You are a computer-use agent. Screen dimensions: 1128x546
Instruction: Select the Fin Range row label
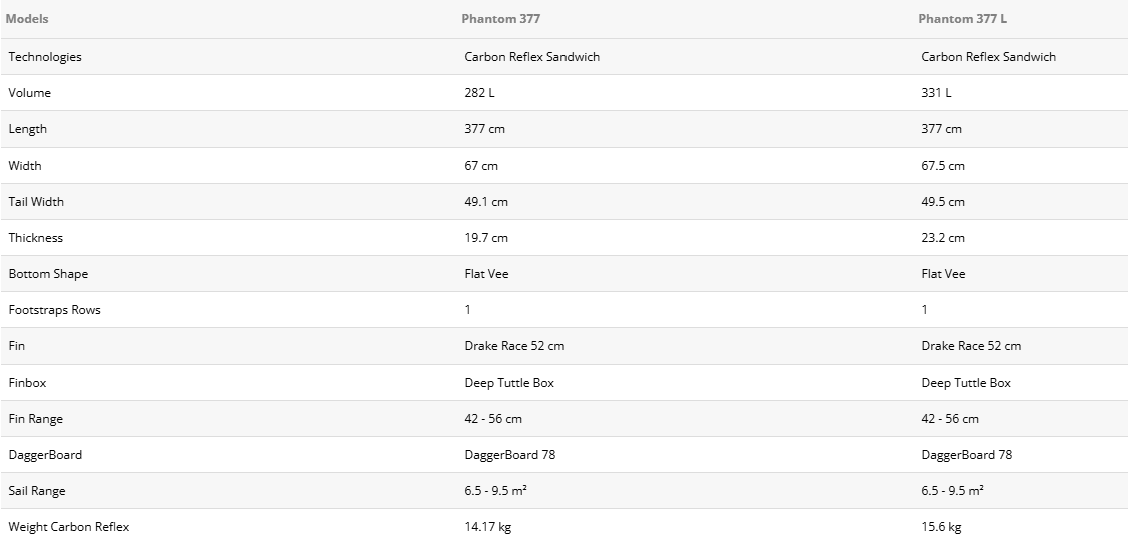coord(35,419)
